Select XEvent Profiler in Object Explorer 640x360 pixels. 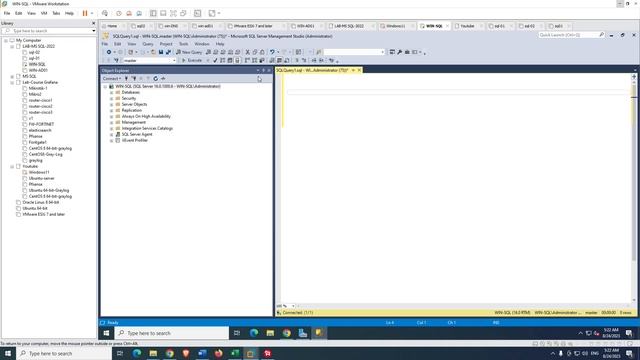click(x=134, y=140)
